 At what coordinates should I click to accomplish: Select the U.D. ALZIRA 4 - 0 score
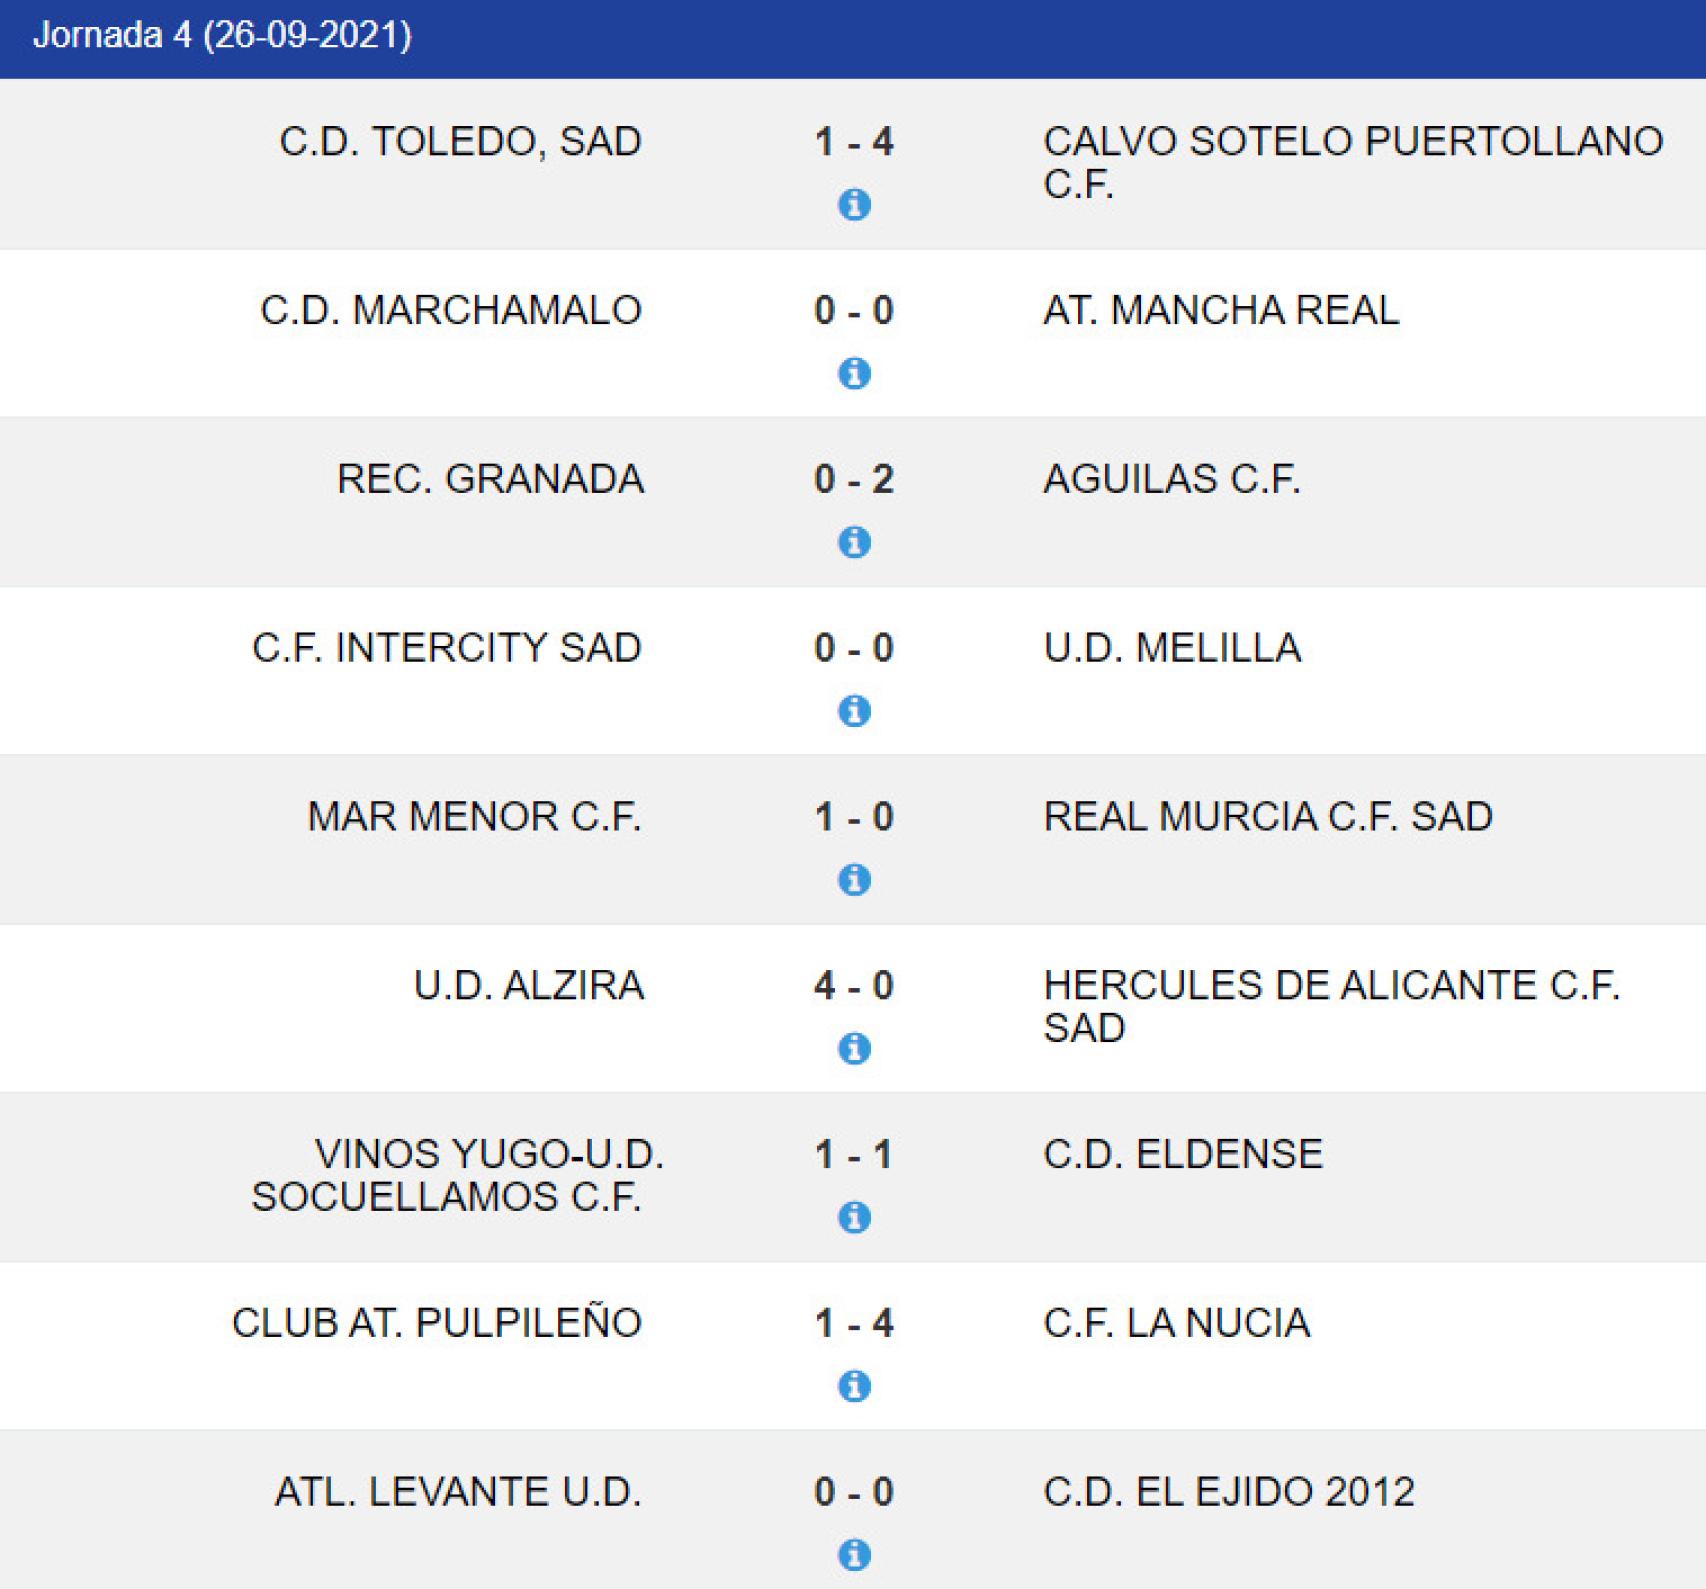[x=854, y=986]
